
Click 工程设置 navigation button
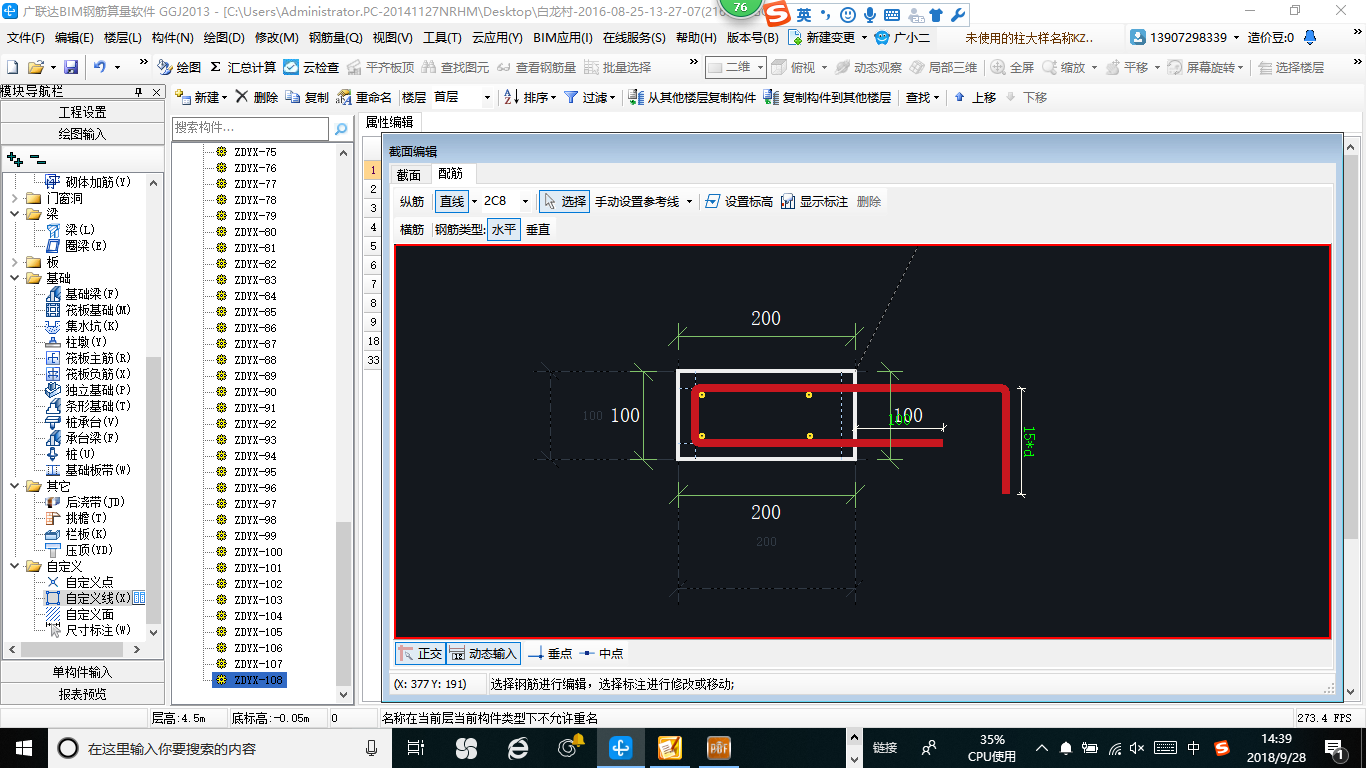coord(82,112)
